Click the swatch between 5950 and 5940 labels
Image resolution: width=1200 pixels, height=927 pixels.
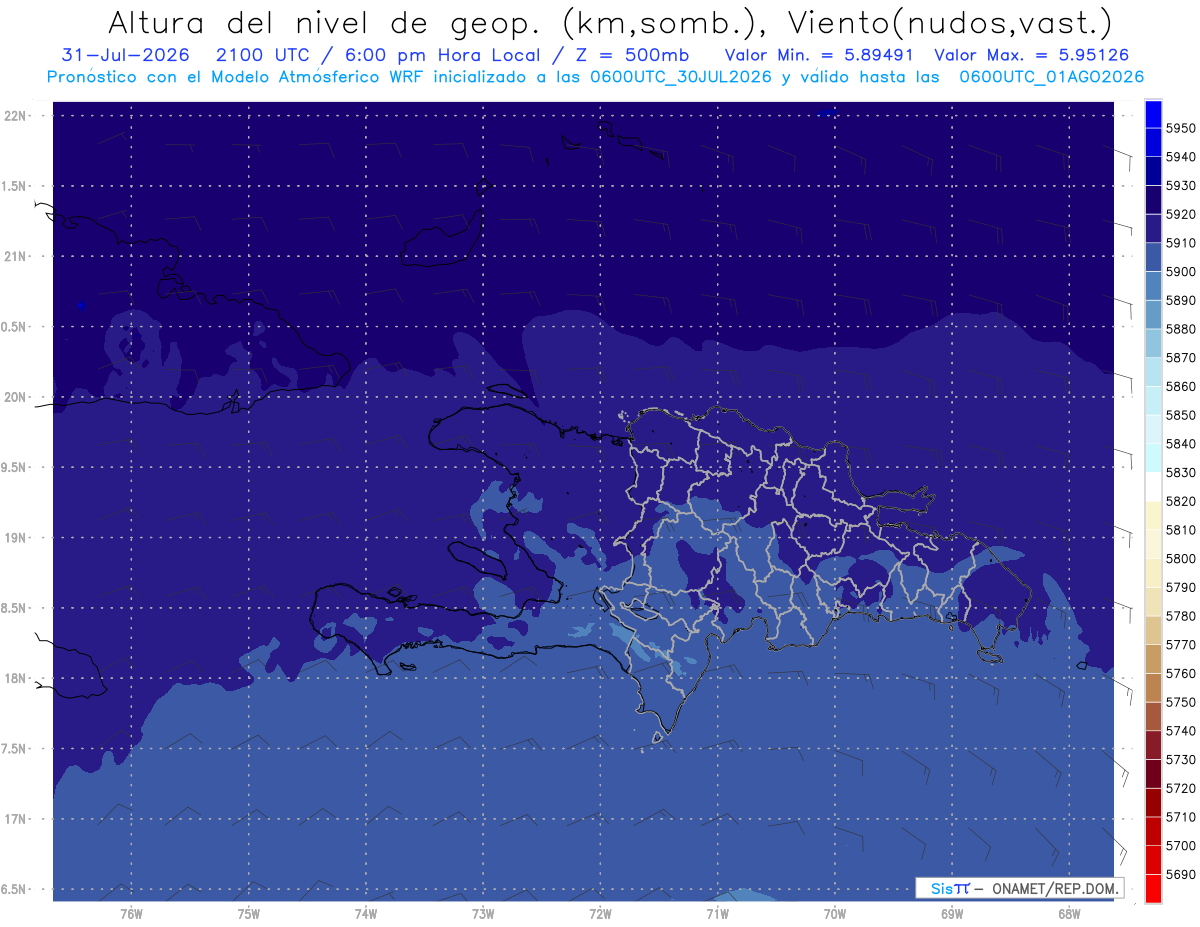[1152, 143]
